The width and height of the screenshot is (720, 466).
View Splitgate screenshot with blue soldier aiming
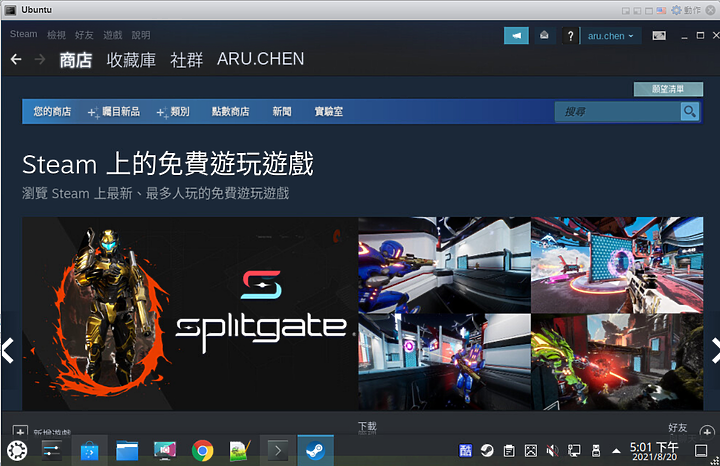(x=444, y=265)
